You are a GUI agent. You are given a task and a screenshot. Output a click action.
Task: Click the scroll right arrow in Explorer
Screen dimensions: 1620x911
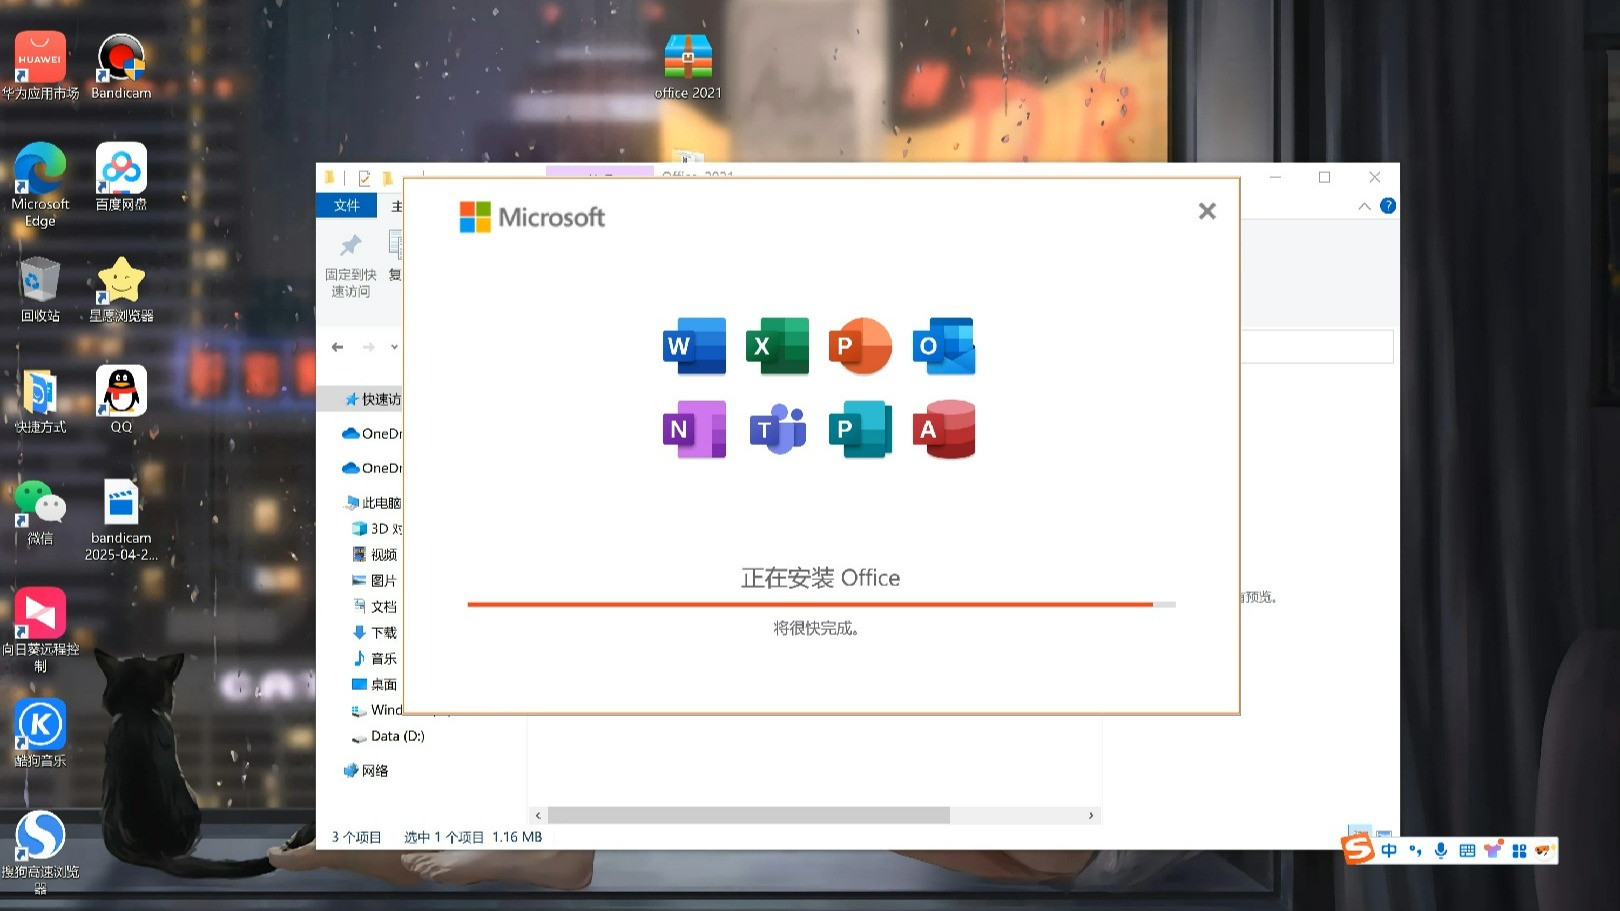tap(1091, 816)
